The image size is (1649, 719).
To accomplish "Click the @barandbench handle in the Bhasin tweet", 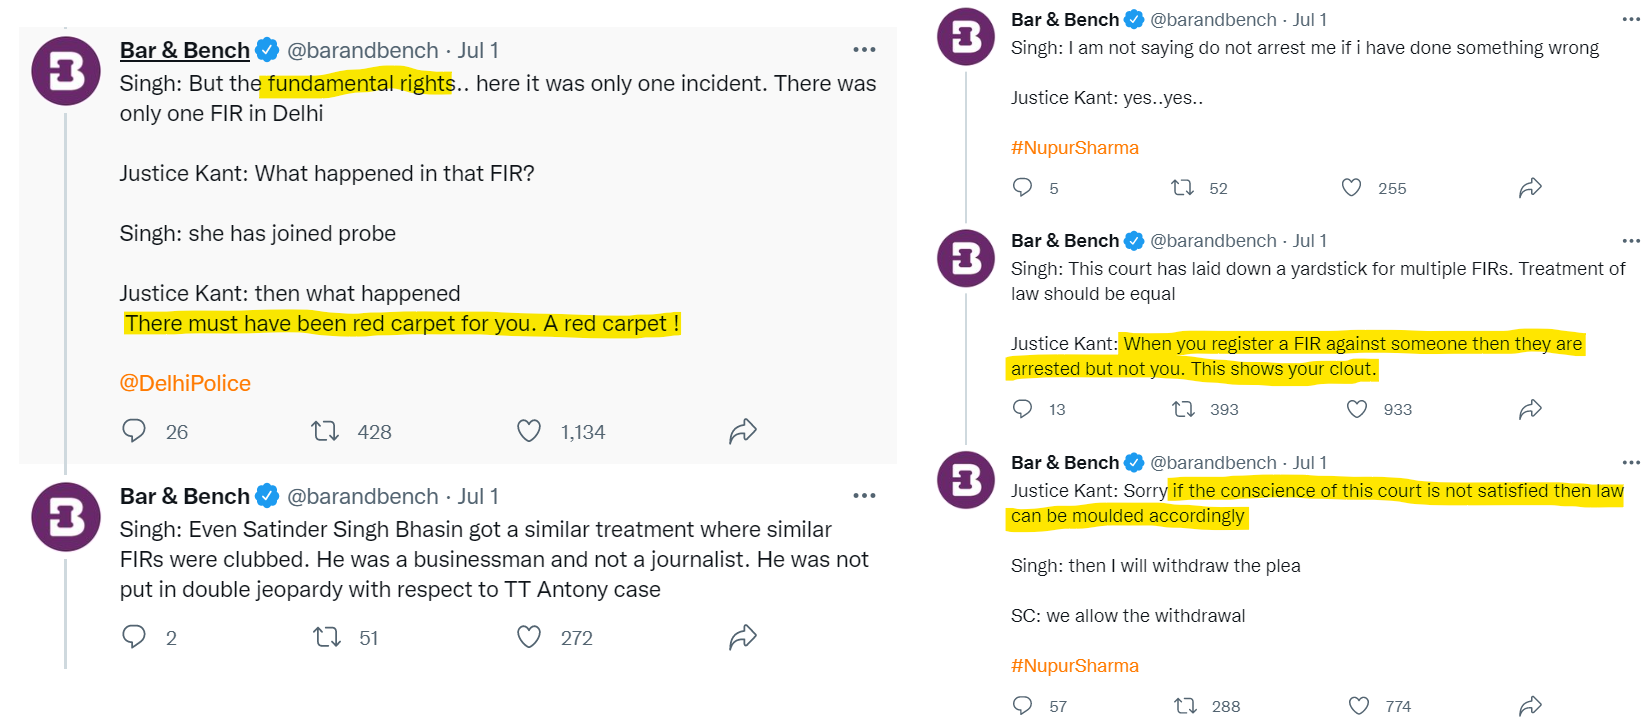I will tap(363, 496).
